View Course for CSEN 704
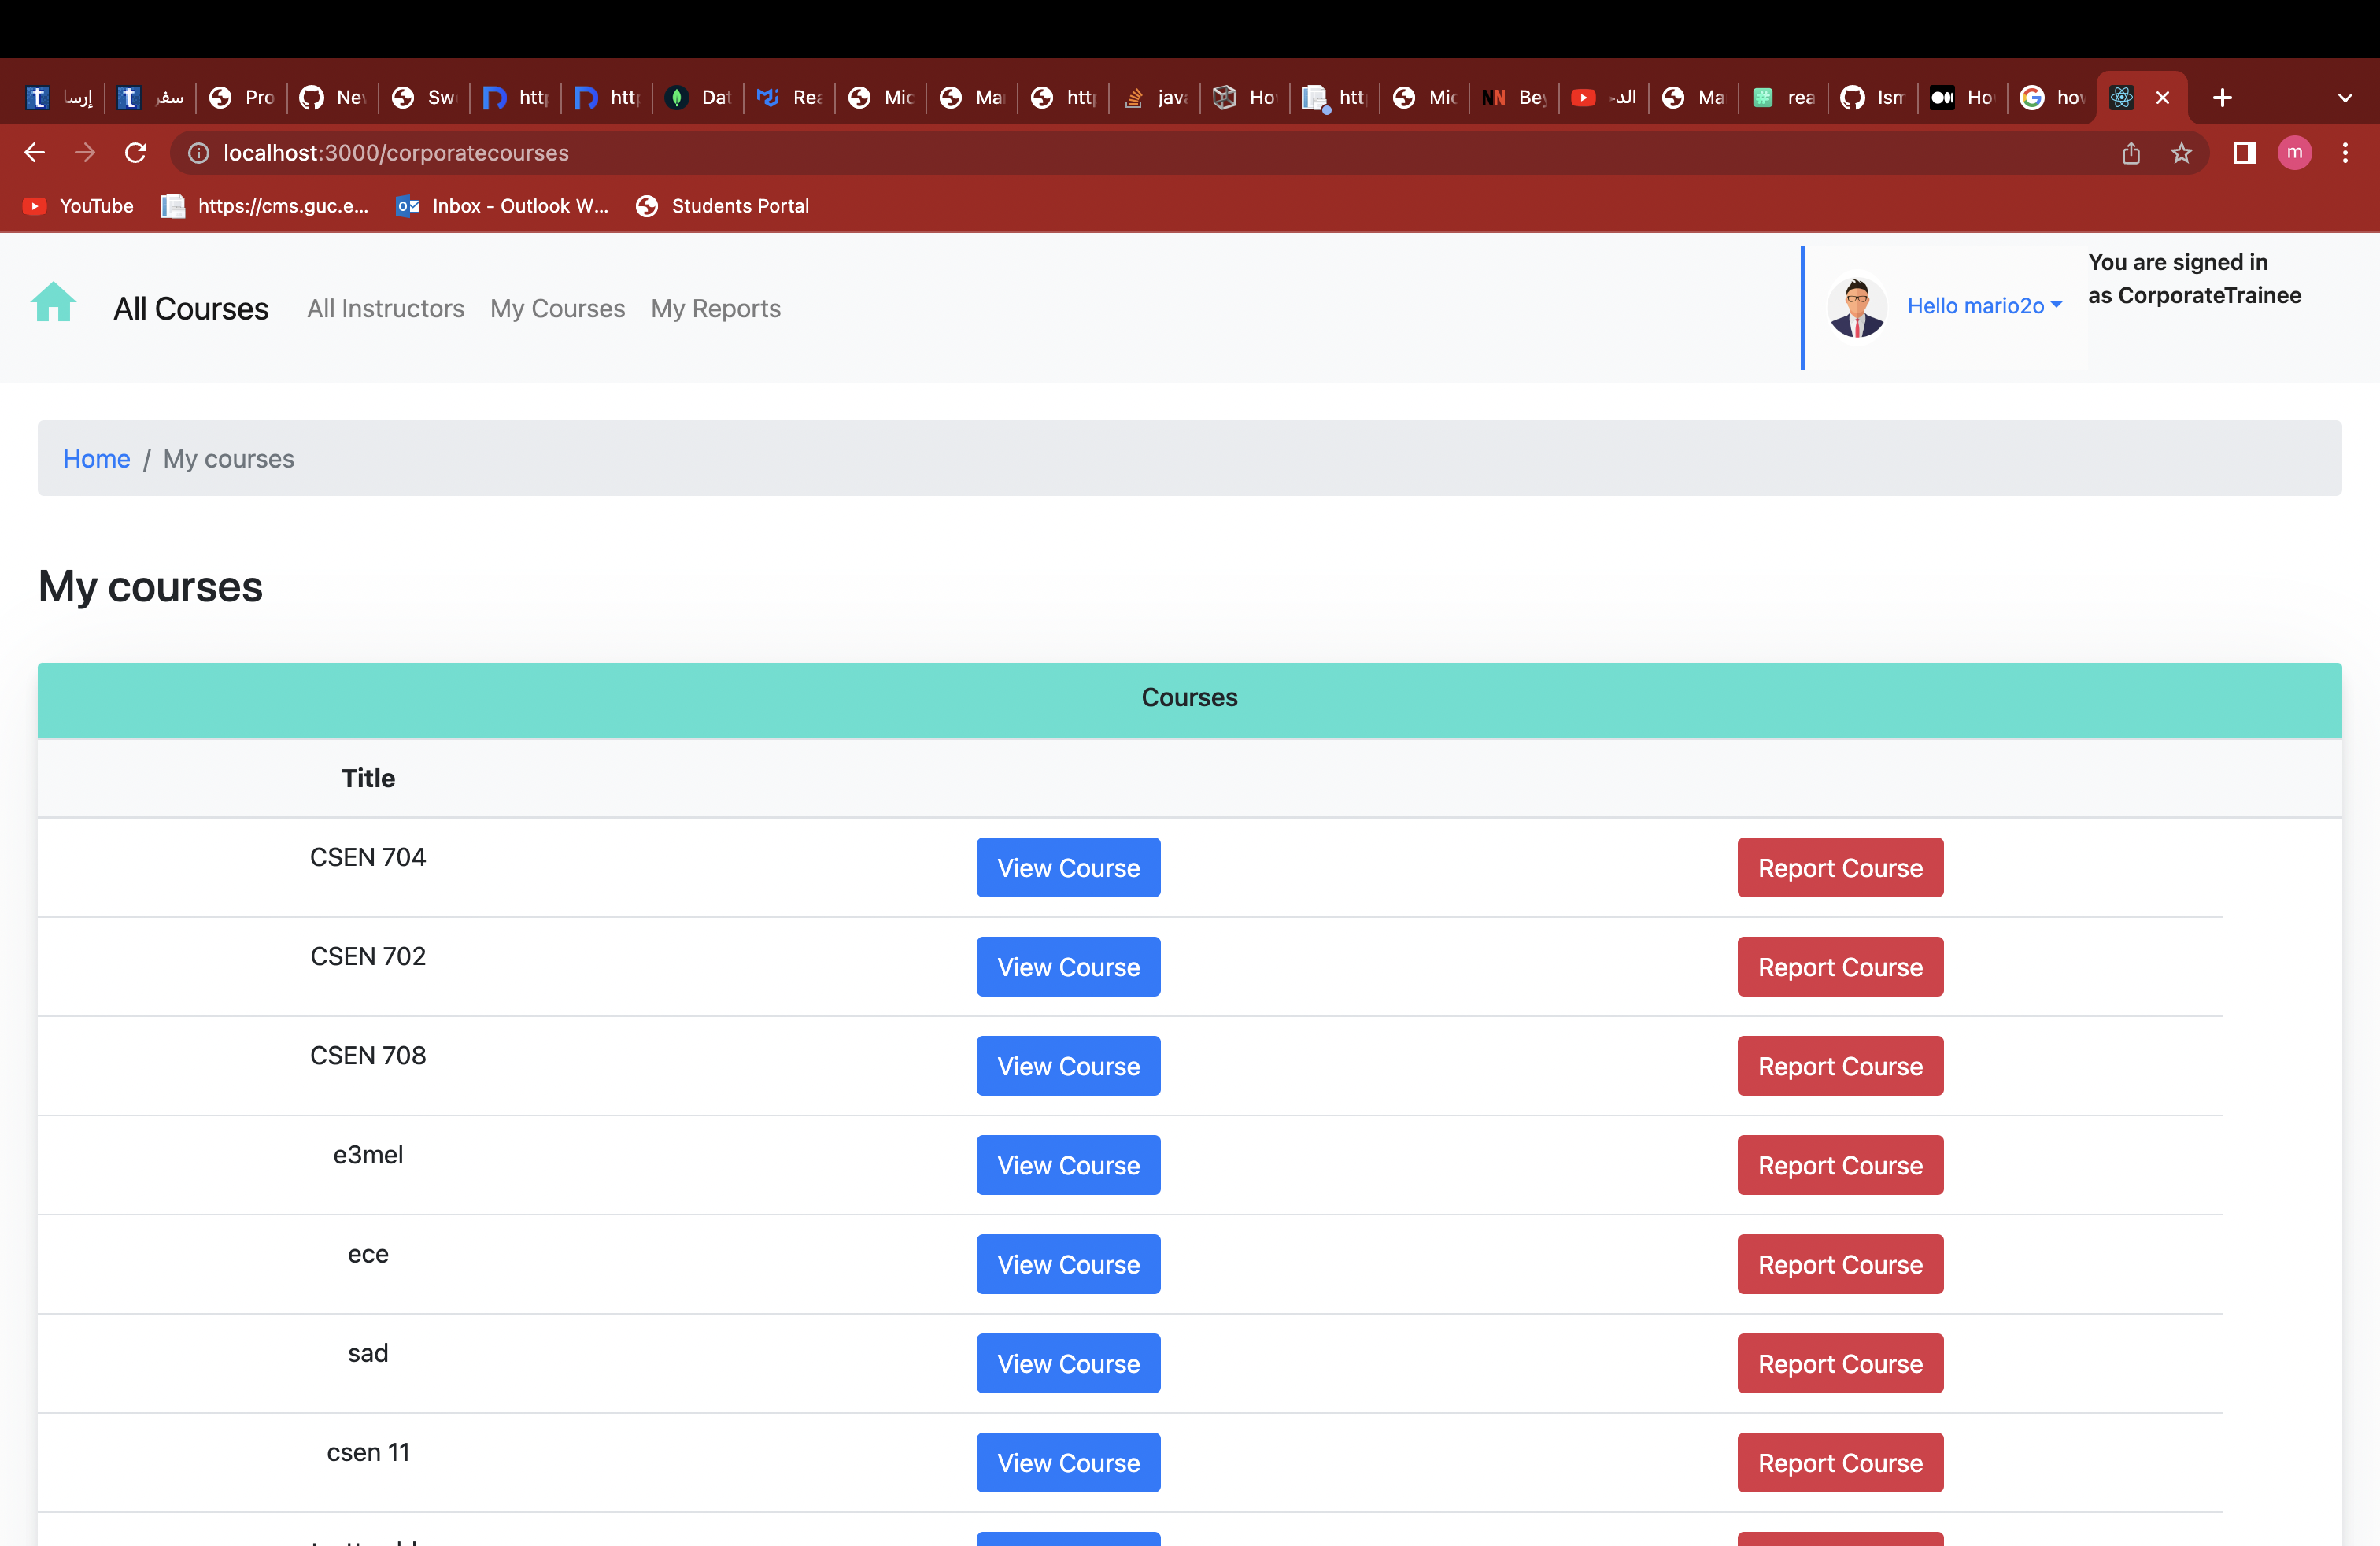Viewport: 2380px width, 1546px height. pyautogui.click(x=1068, y=867)
